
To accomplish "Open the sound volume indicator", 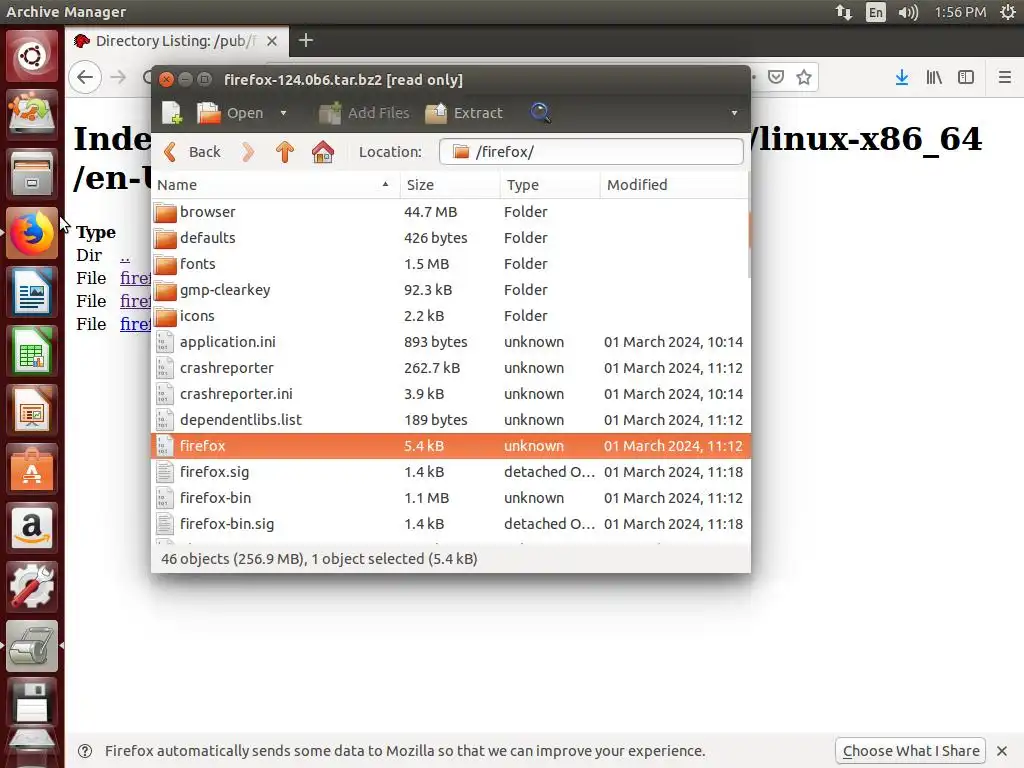I will (908, 12).
